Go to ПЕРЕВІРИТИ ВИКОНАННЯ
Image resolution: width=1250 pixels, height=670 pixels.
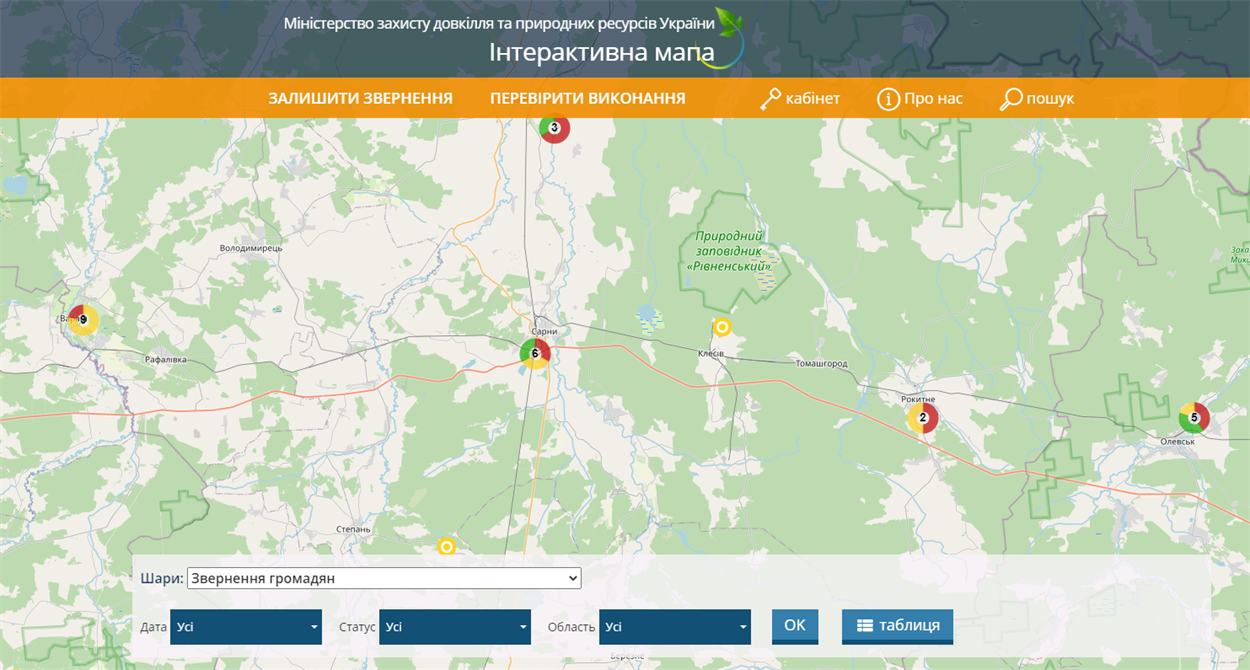click(x=588, y=98)
